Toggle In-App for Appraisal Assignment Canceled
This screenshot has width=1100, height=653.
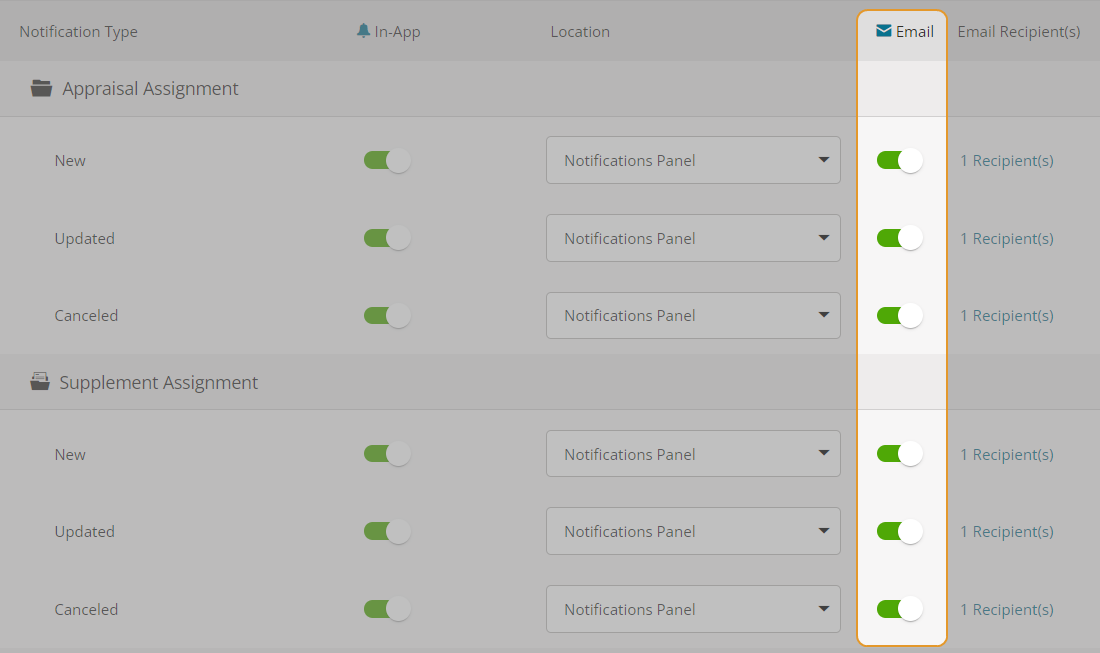[387, 316]
